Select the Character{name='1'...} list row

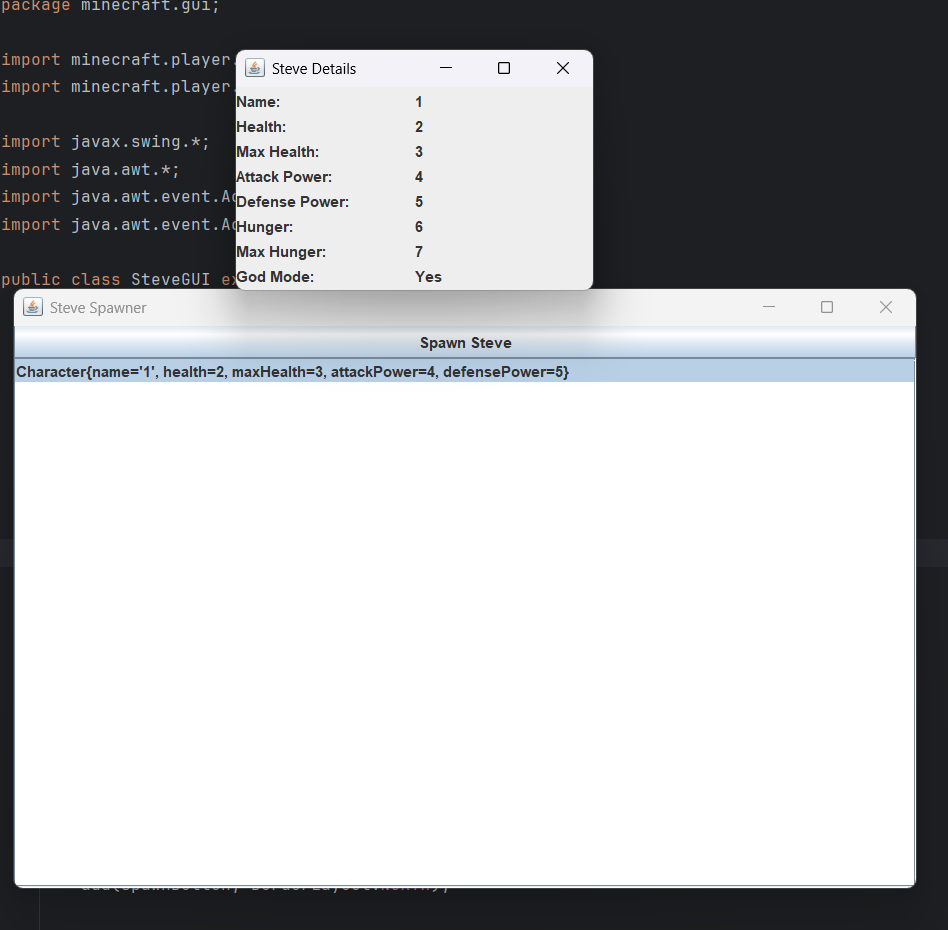click(x=465, y=371)
